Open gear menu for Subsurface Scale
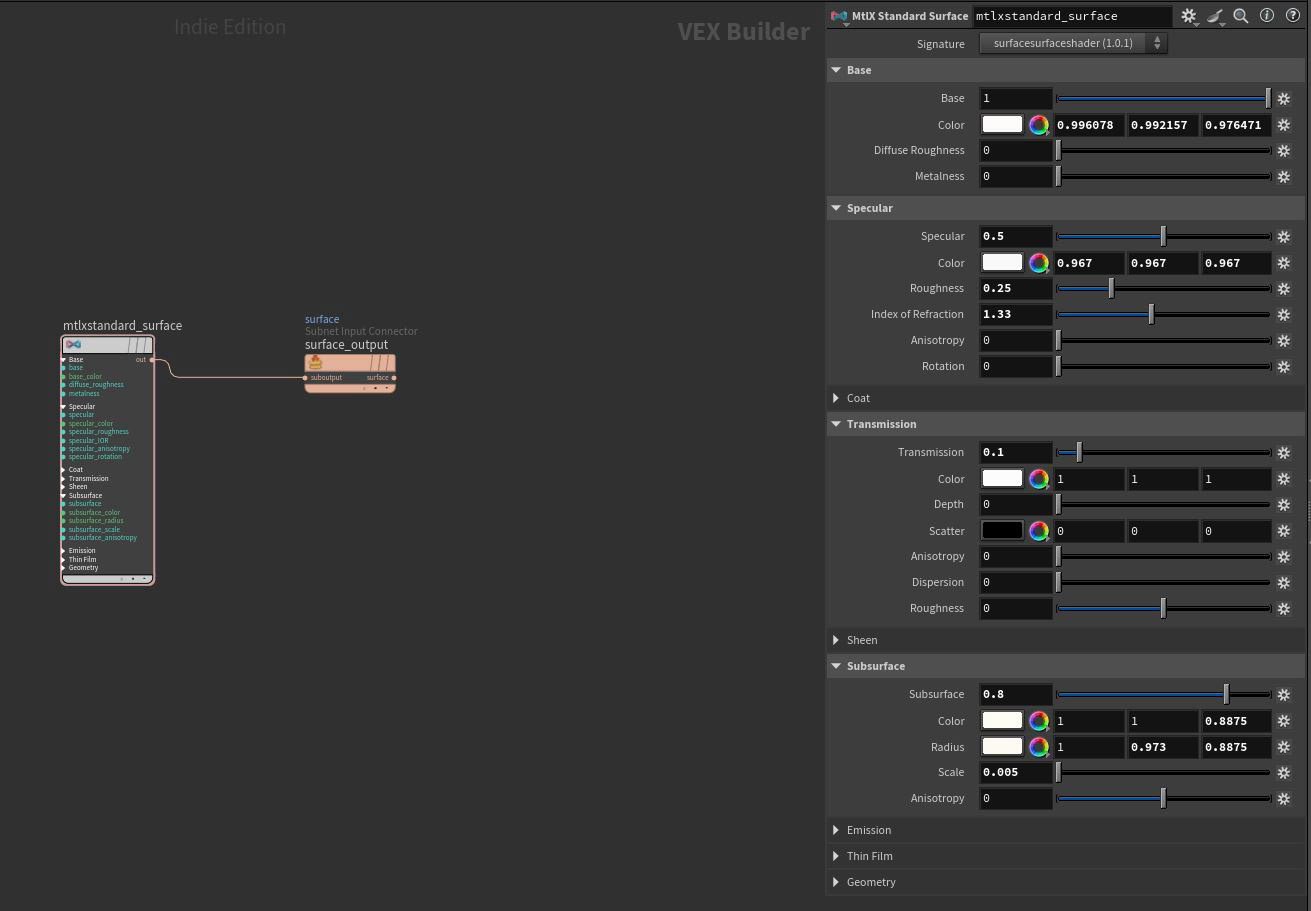Screen dimensions: 1311x911 tap(1284, 773)
